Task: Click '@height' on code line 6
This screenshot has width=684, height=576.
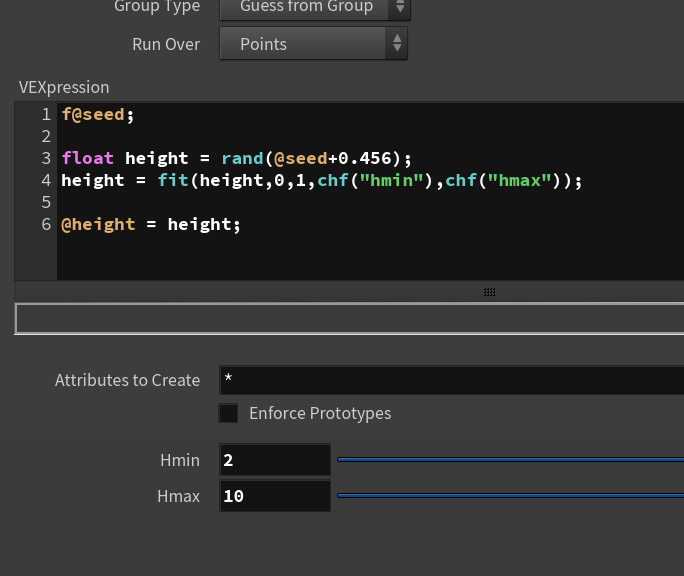Action: click(x=98, y=224)
